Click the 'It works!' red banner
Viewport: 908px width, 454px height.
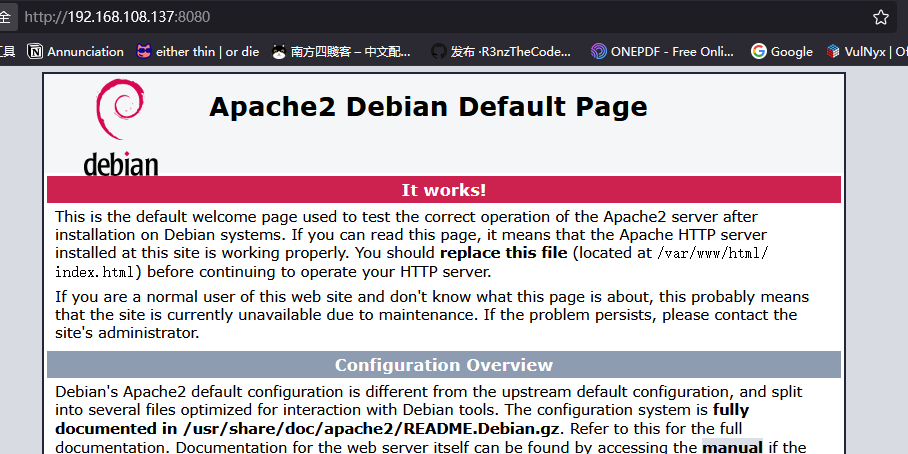[x=444, y=190]
